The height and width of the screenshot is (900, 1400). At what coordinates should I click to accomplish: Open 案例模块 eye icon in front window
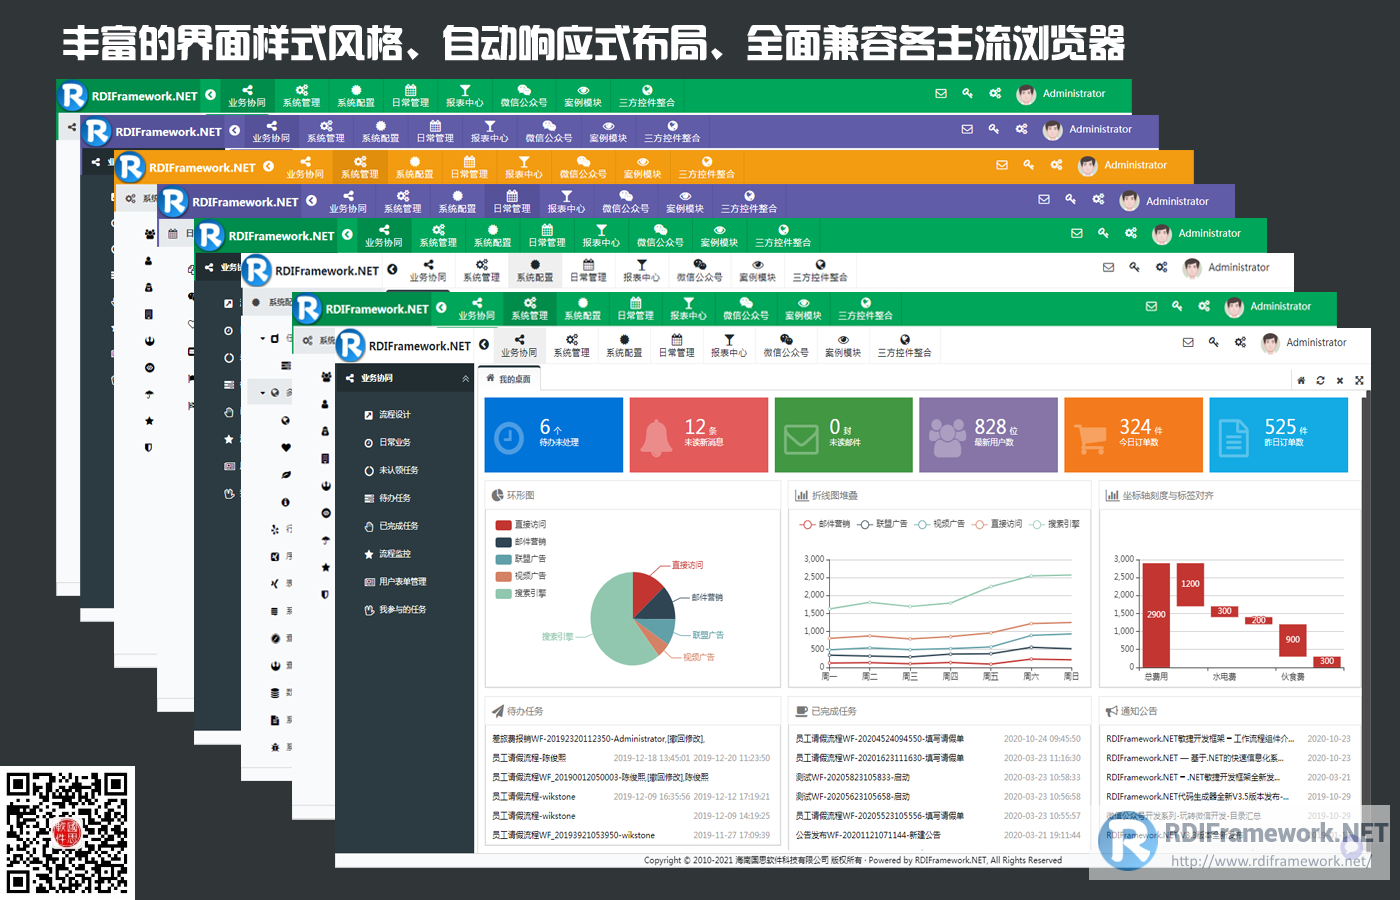tap(843, 340)
